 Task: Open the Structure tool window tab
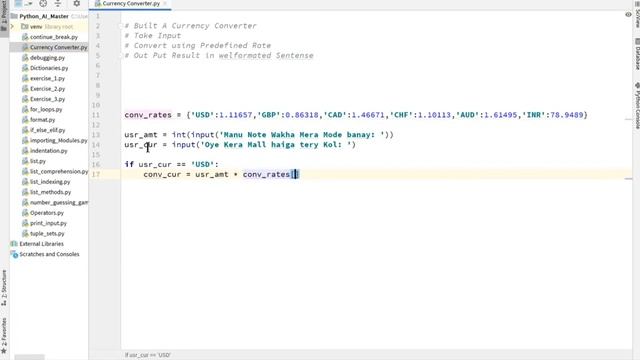pos(4,288)
